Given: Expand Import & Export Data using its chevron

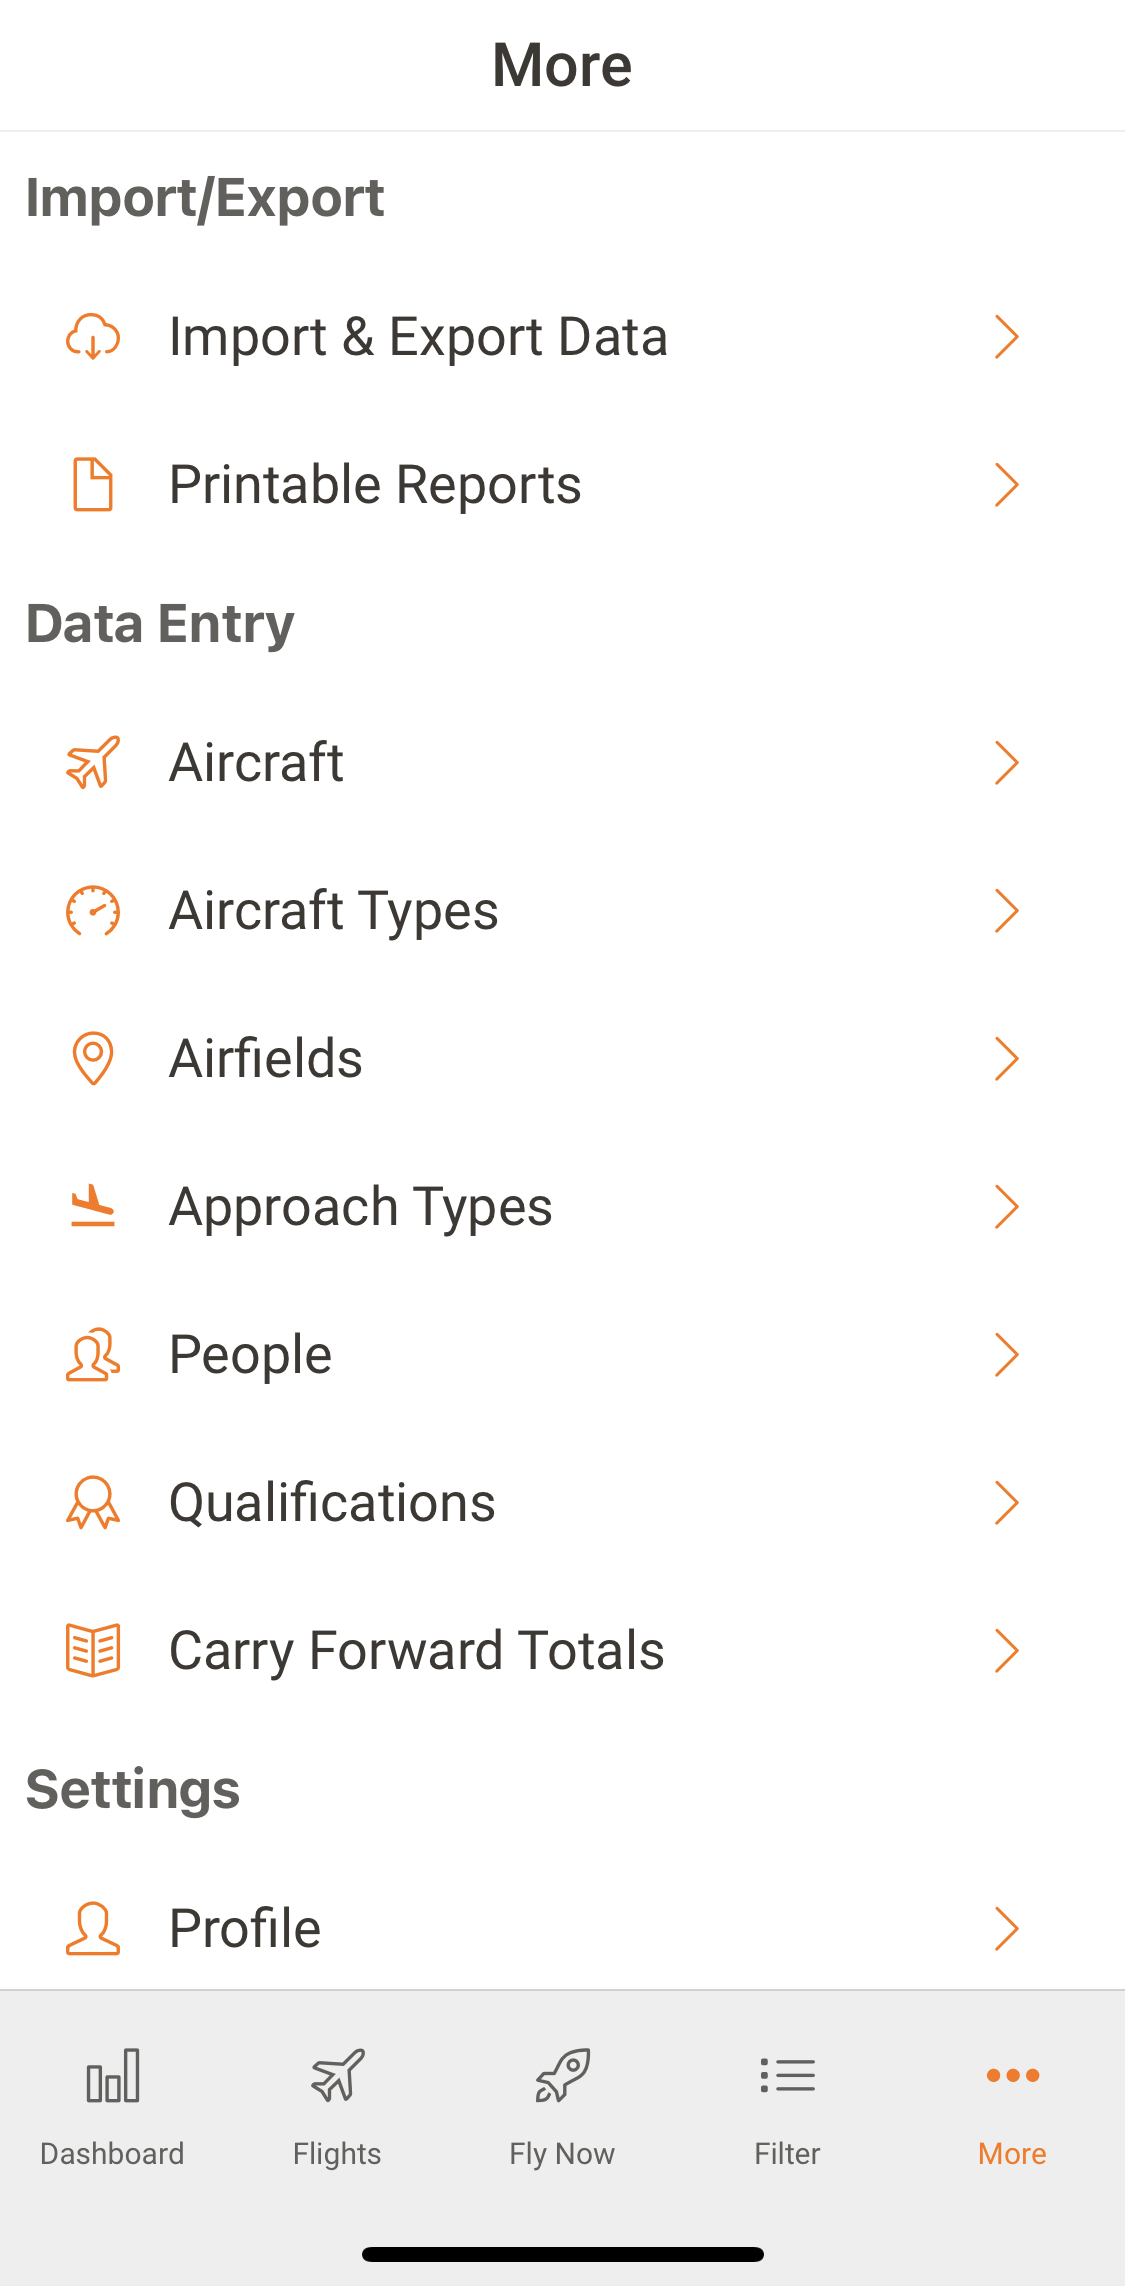Looking at the screenshot, I should point(1006,337).
